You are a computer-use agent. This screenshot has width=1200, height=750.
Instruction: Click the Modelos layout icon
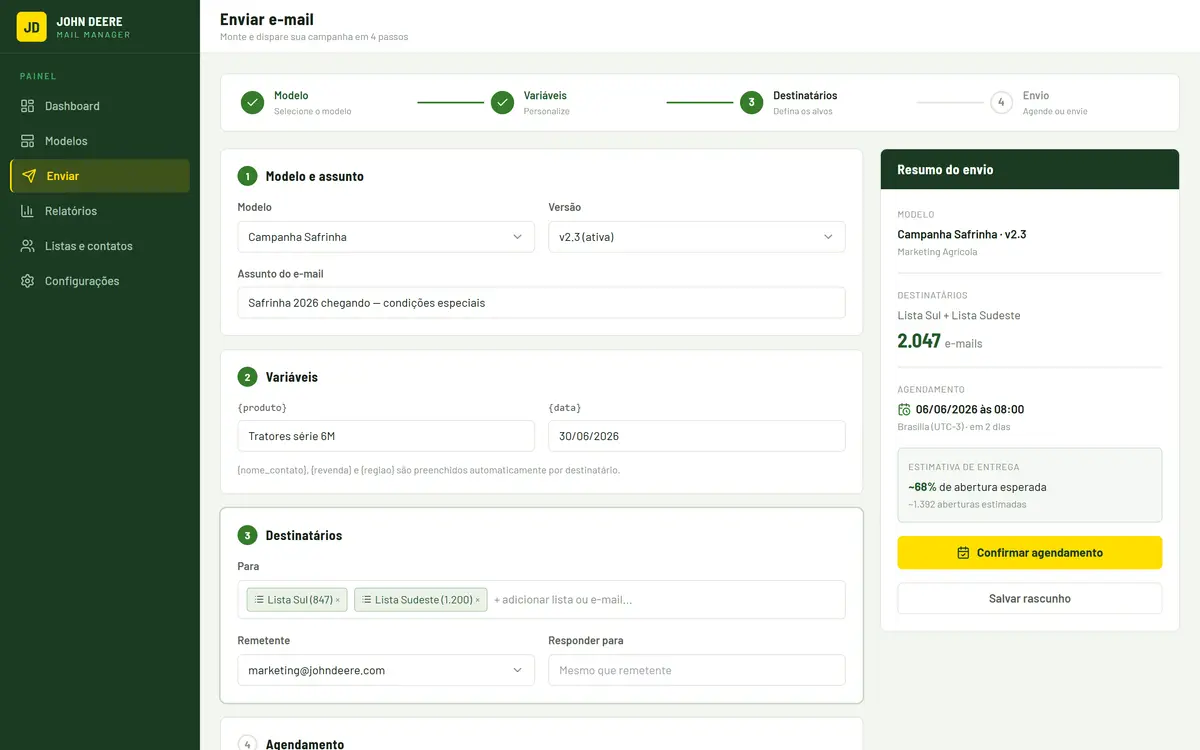click(28, 141)
